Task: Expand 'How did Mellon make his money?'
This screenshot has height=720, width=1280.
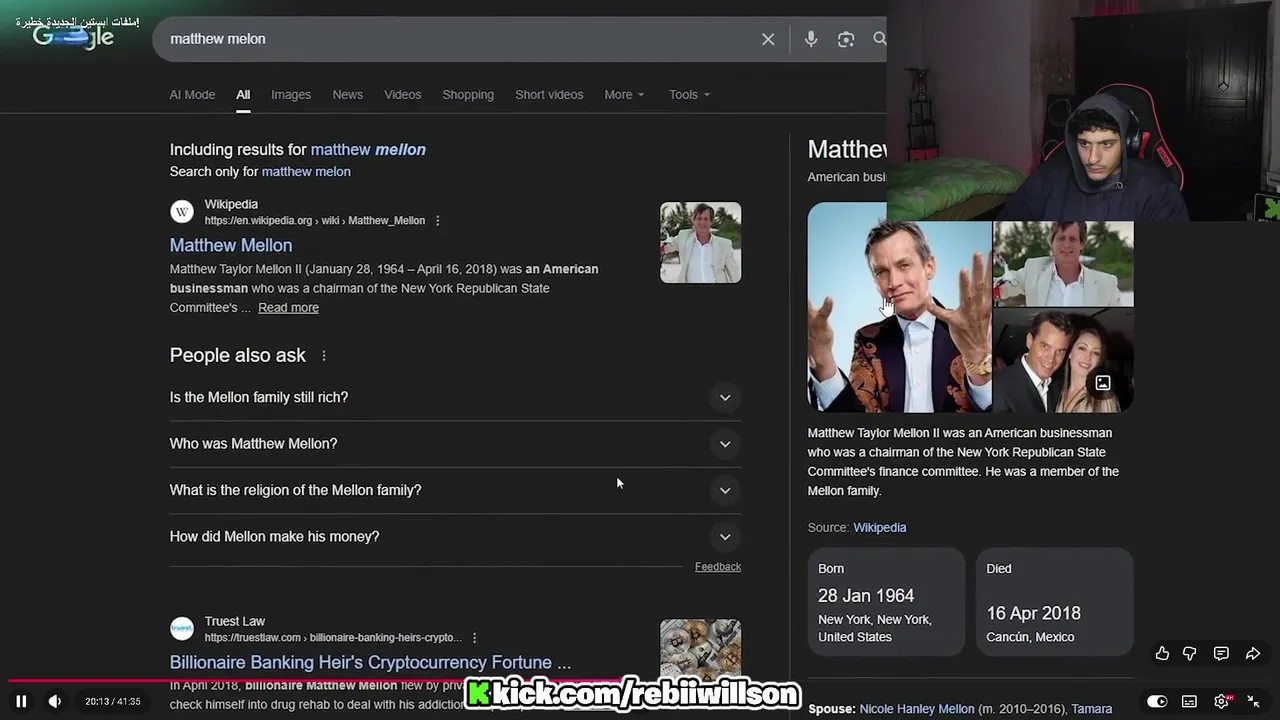Action: pos(455,536)
